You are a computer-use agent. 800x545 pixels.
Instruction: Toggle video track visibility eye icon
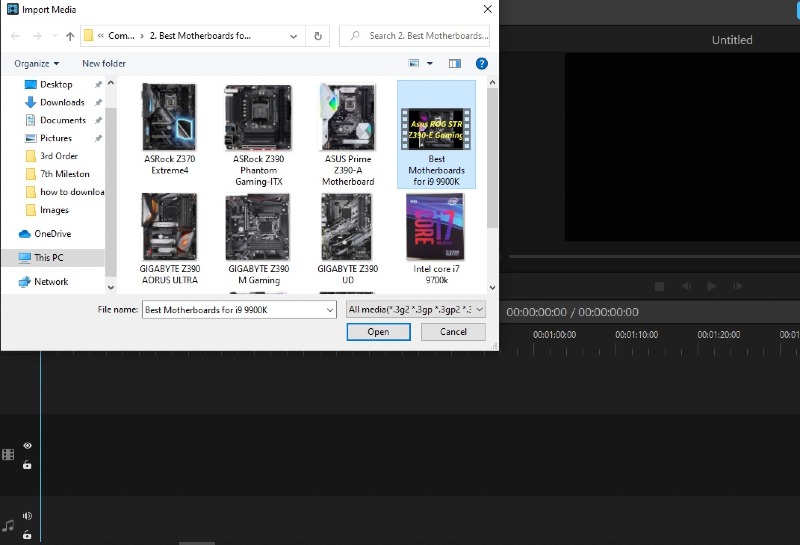click(x=28, y=445)
